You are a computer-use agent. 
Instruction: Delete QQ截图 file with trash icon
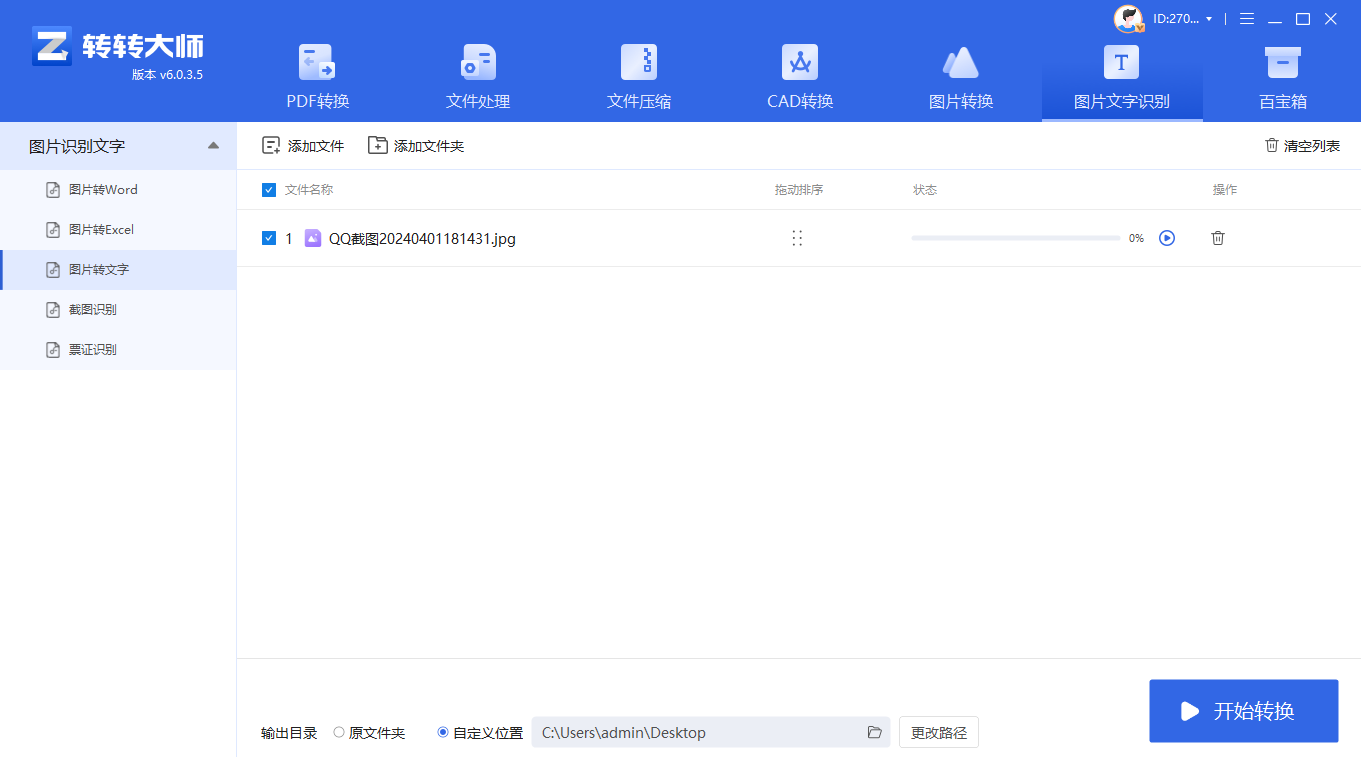[1218, 238]
